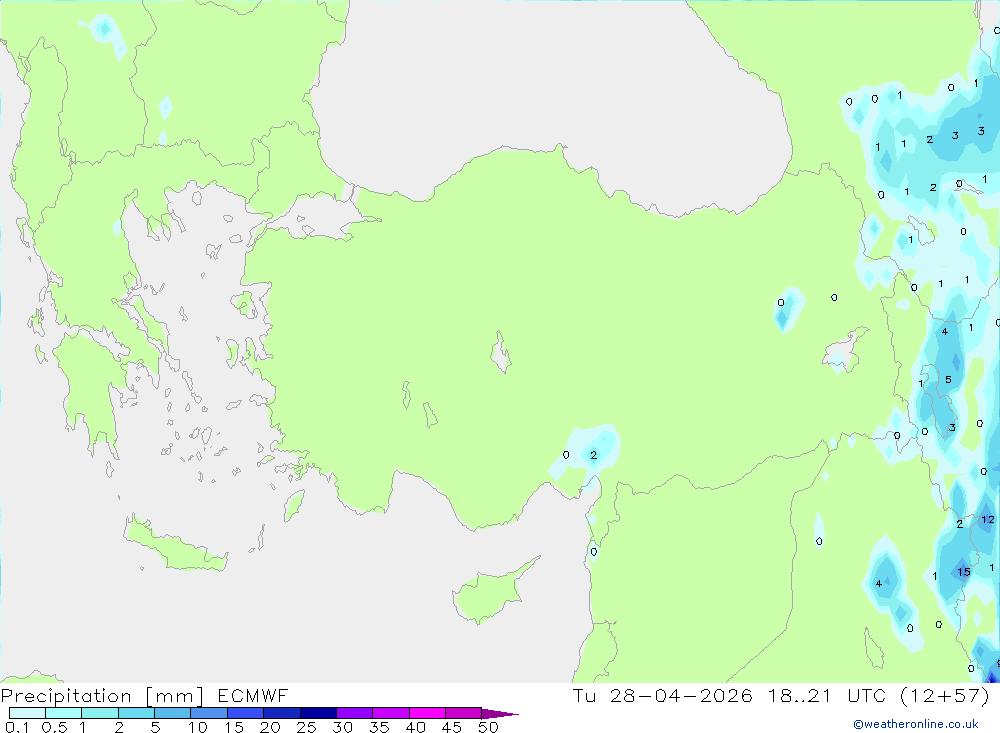1000x733 pixels.
Task: Click the legend label "30"
Action: (343, 727)
